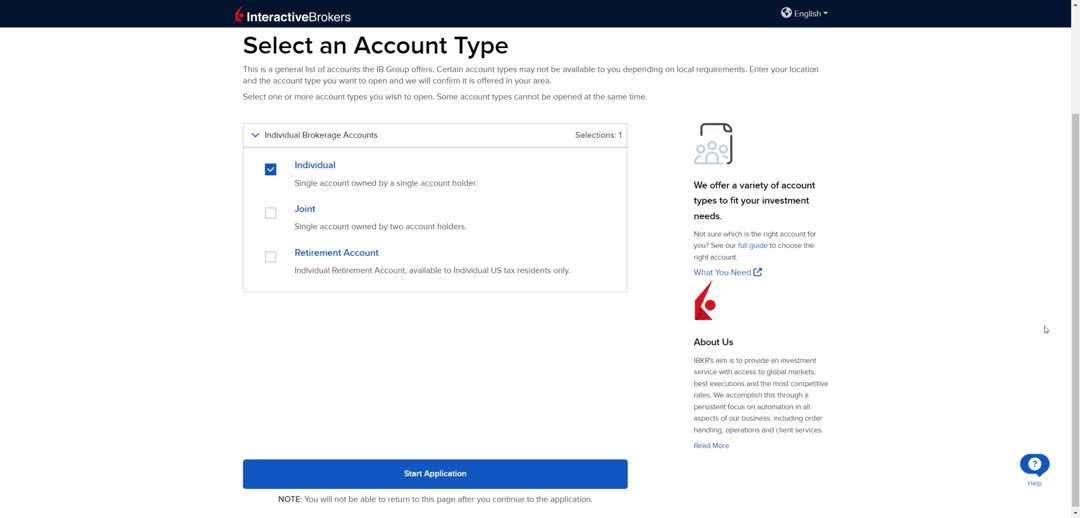This screenshot has height=518, width=1080.
Task: Click 'Single account owned by two account holders.'
Action: 380,227
